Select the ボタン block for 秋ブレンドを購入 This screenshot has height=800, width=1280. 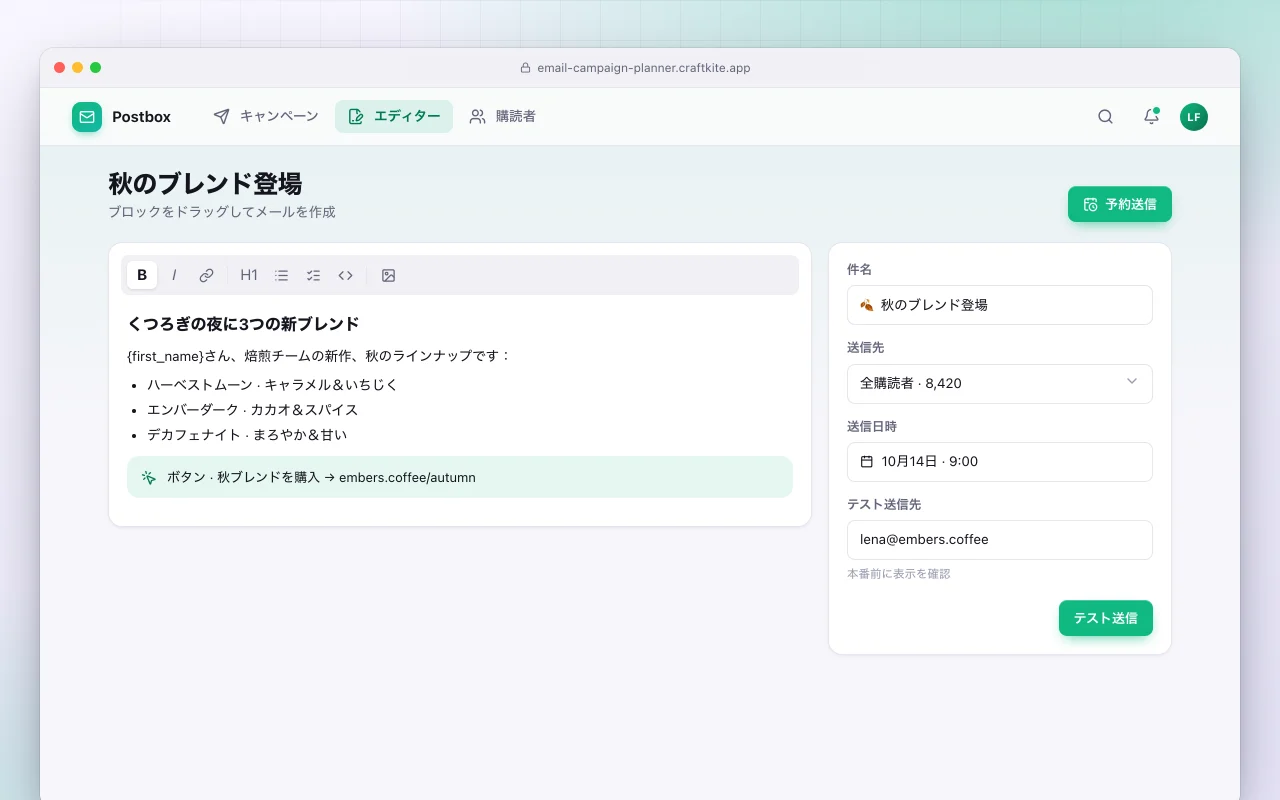(460, 477)
